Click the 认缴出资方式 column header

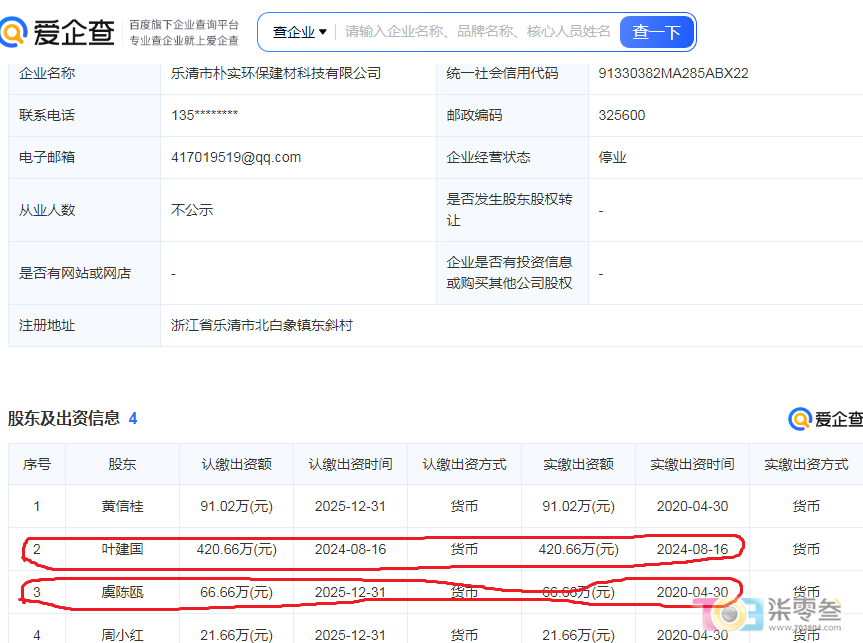464,464
